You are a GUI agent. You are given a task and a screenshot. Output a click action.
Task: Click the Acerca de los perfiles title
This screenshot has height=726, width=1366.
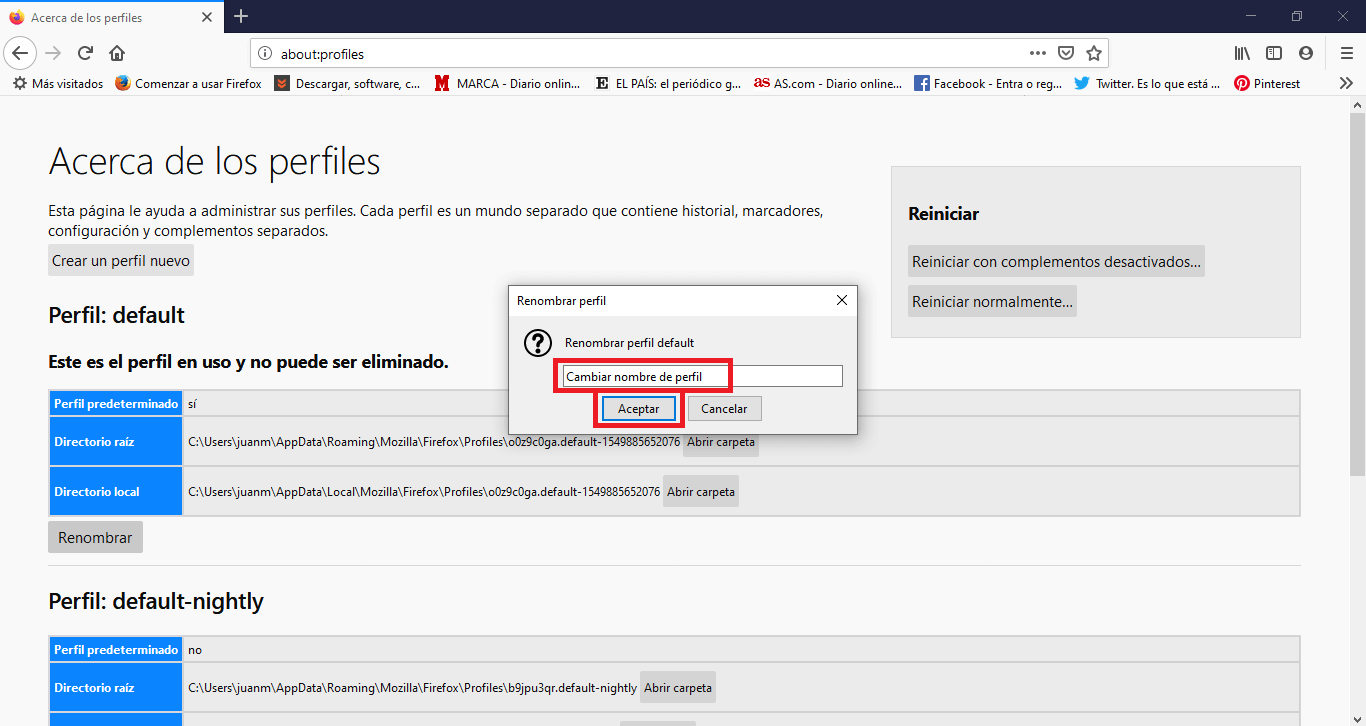(x=214, y=161)
